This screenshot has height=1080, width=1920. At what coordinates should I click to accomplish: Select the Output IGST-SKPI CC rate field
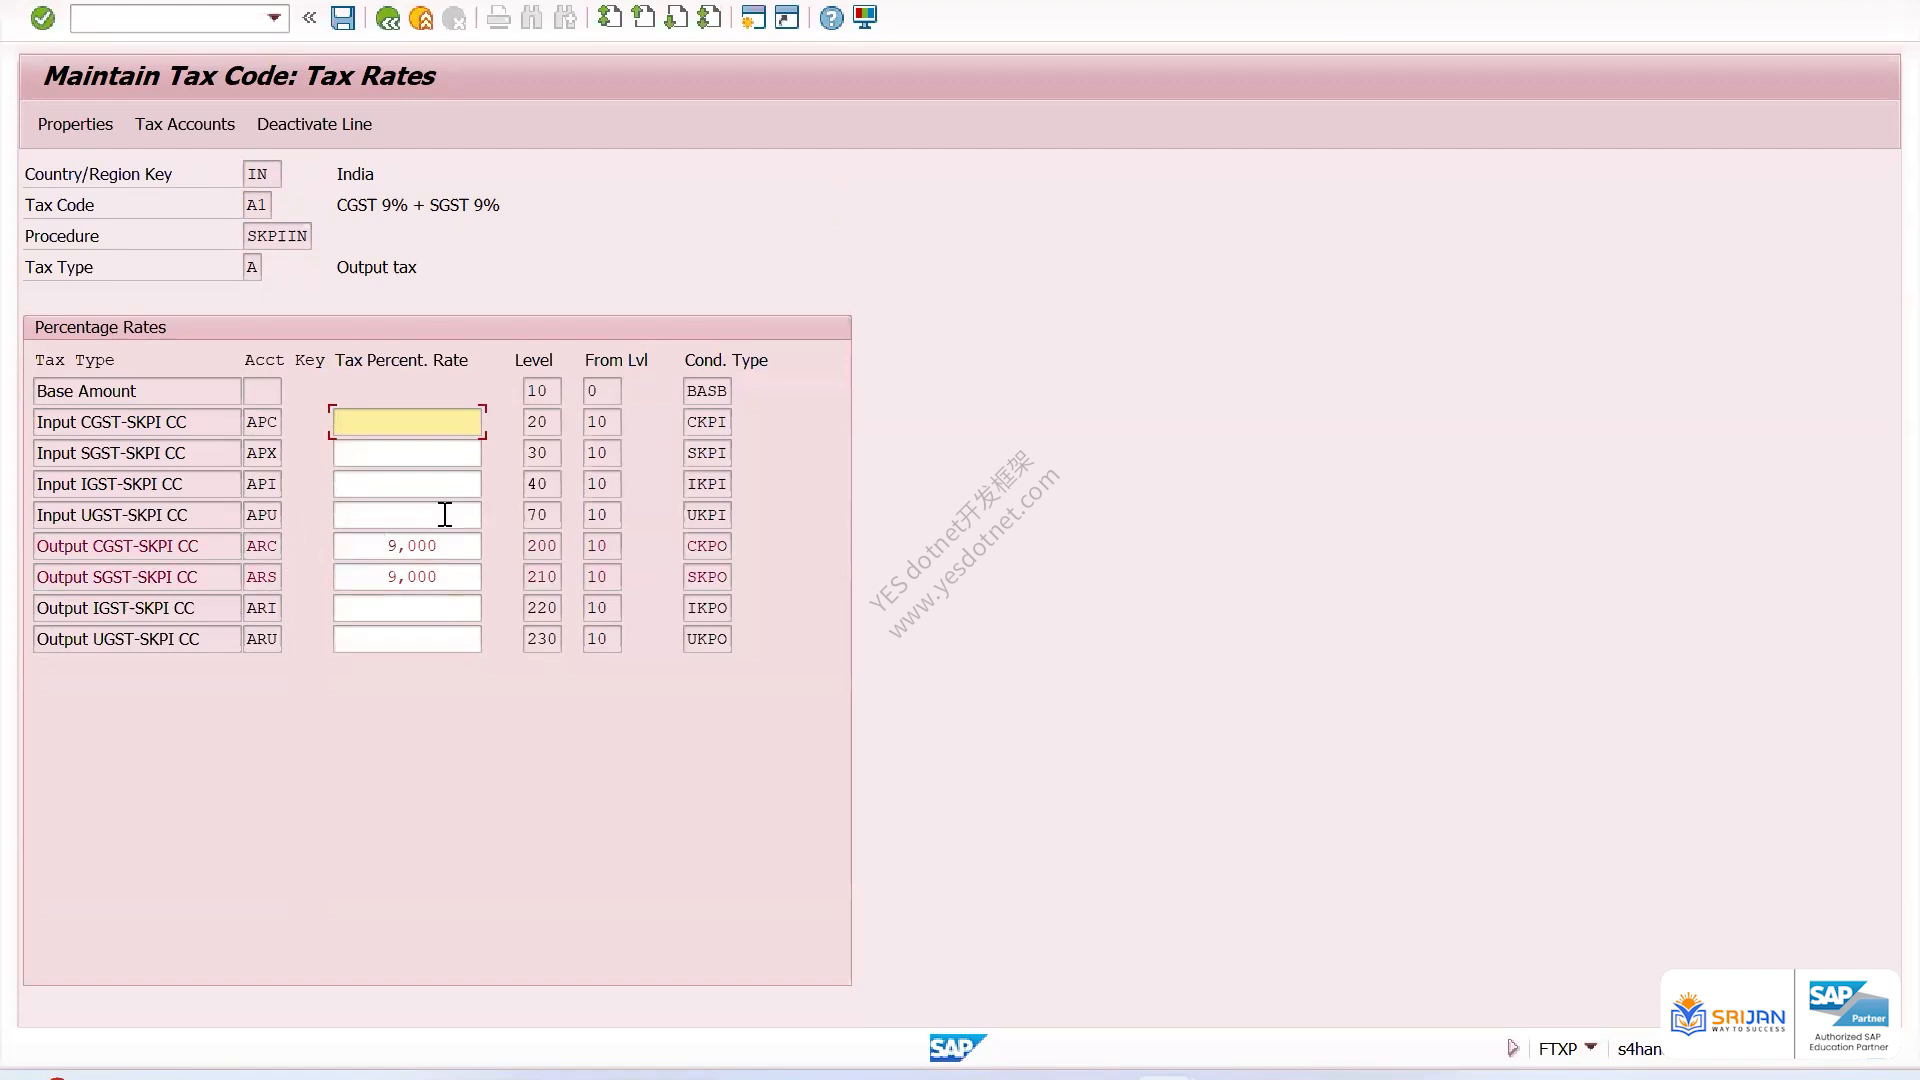coord(407,608)
